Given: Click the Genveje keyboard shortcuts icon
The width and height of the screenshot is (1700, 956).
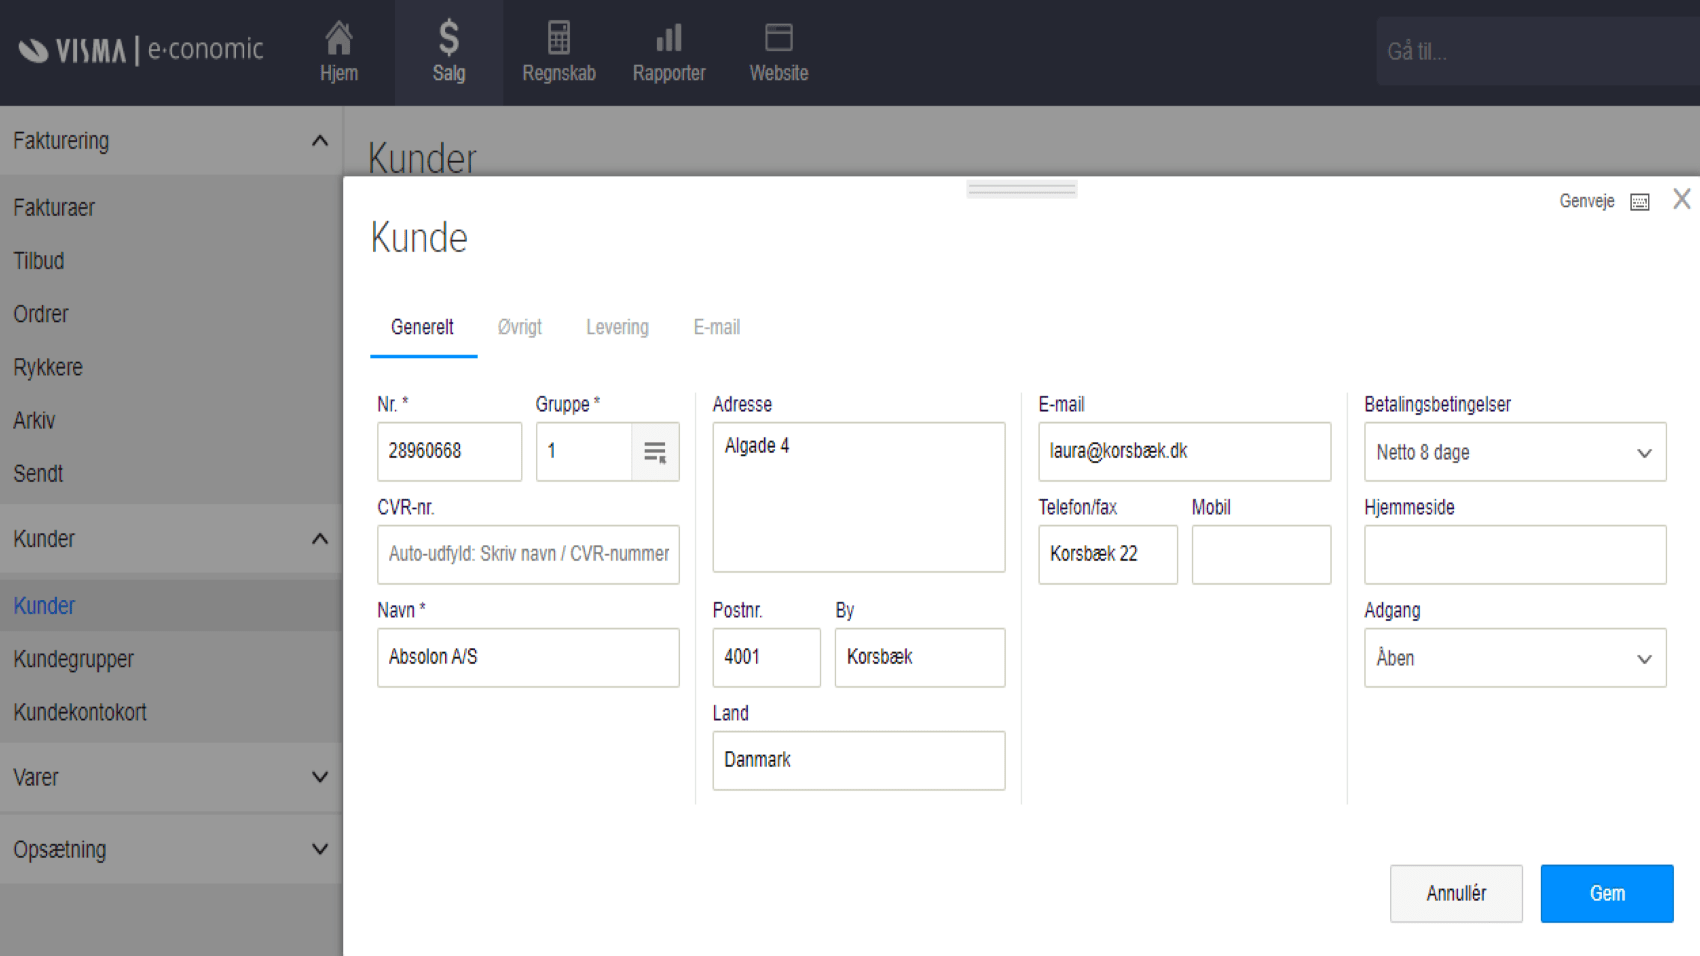Looking at the screenshot, I should click(x=1639, y=202).
